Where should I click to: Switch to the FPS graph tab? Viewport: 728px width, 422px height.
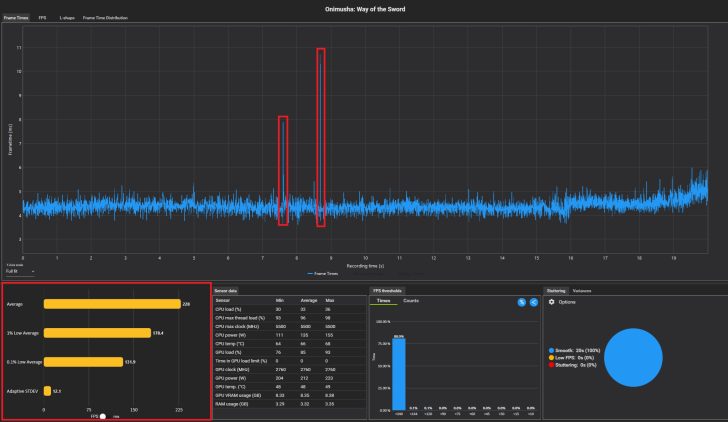[42, 18]
